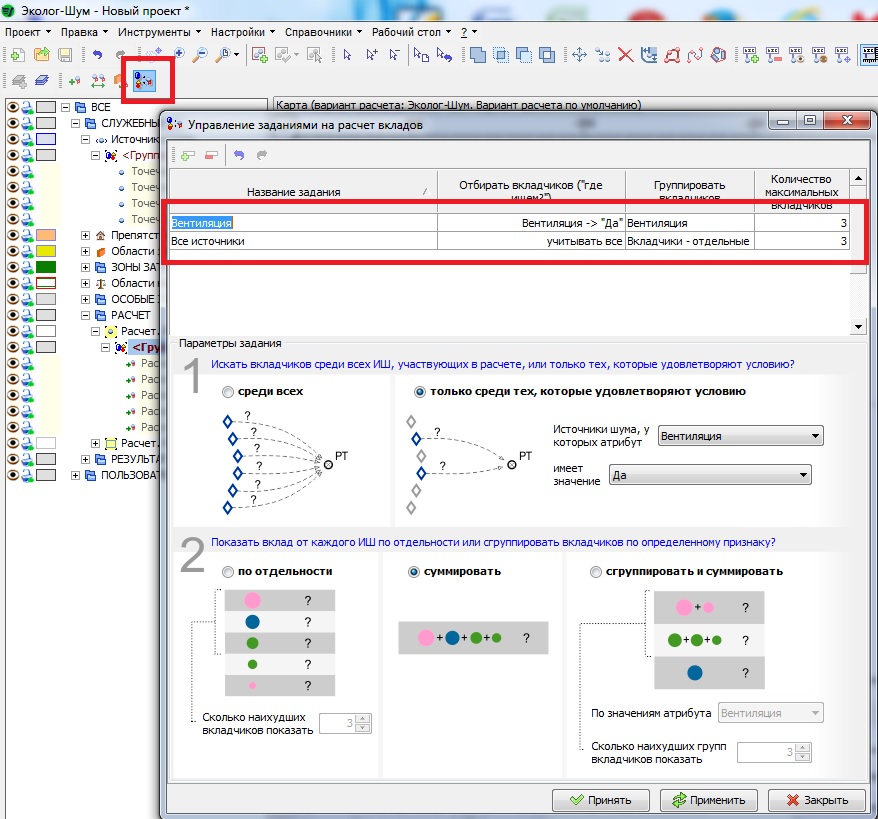The height and width of the screenshot is (819, 878).
Task: Click the undo arrow in dialog toolbar
Action: (239, 155)
